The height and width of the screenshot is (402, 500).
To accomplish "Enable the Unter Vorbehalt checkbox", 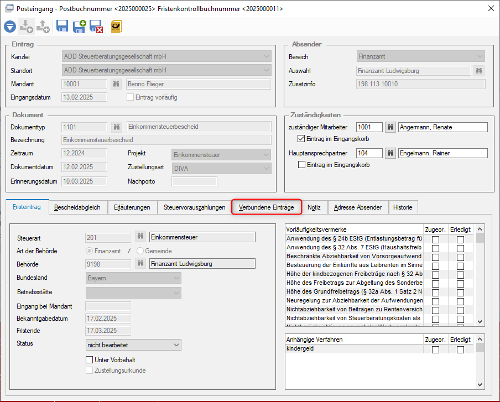I will pos(89,360).
